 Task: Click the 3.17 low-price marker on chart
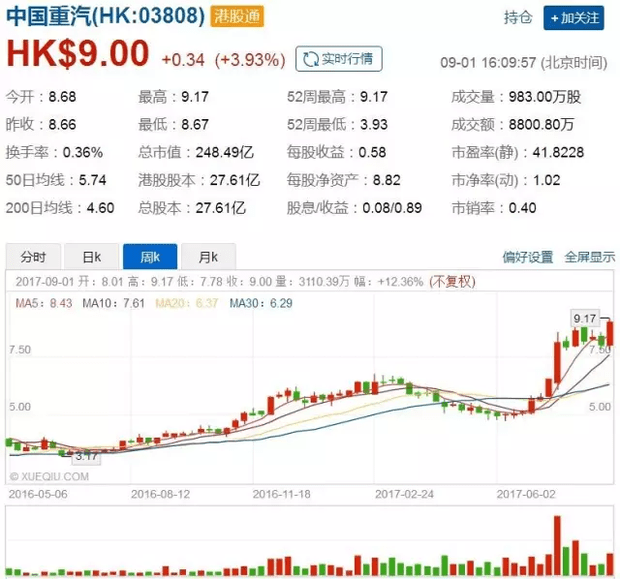click(x=86, y=456)
